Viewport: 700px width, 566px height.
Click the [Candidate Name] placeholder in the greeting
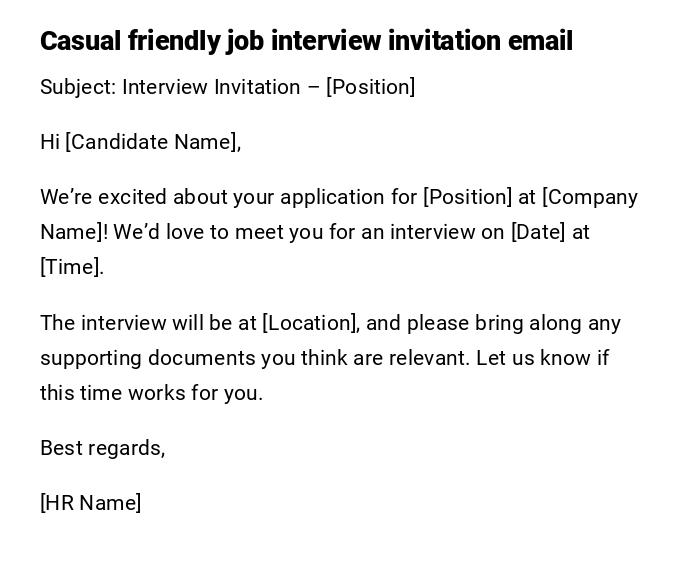coord(153,142)
